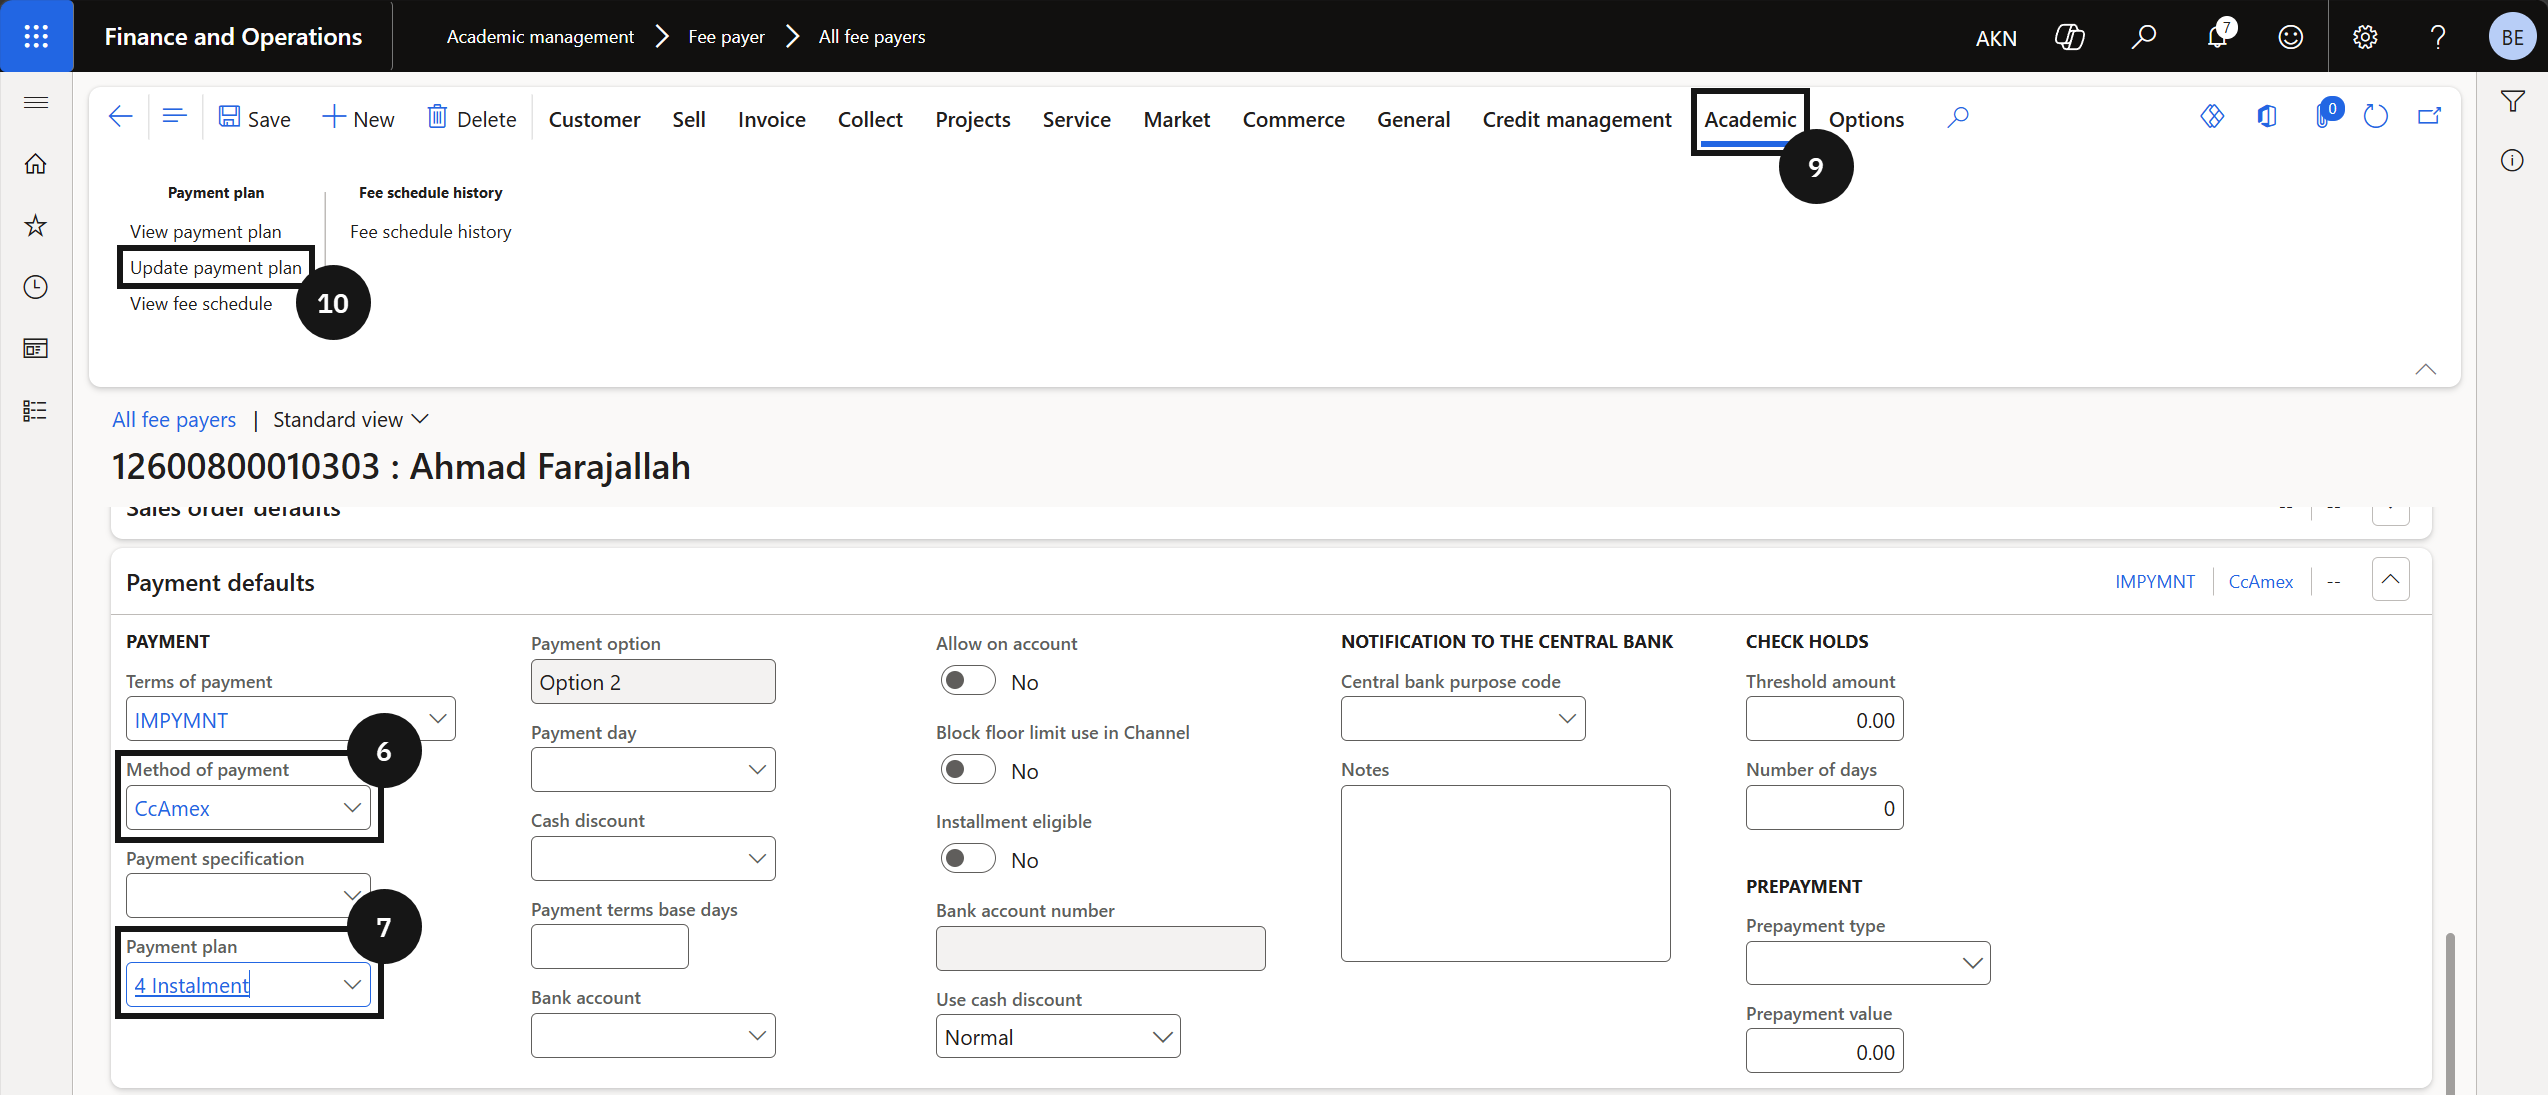Collapse the action pane ribbon
Screen dimensions: 2548x1095
(x=2425, y=370)
